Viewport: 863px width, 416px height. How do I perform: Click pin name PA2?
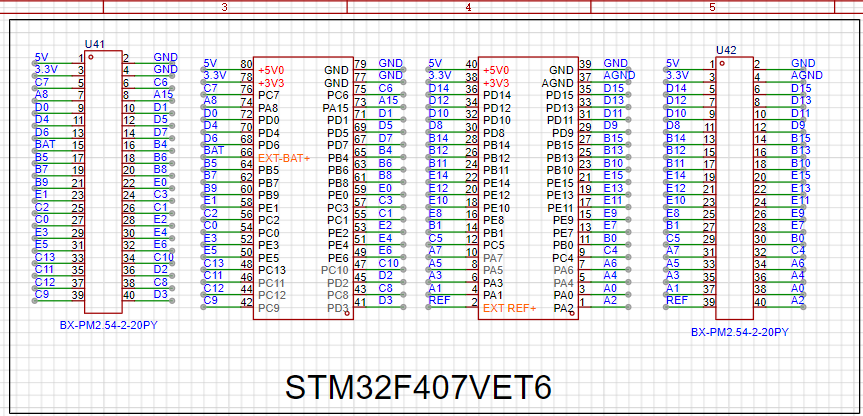click(564, 307)
